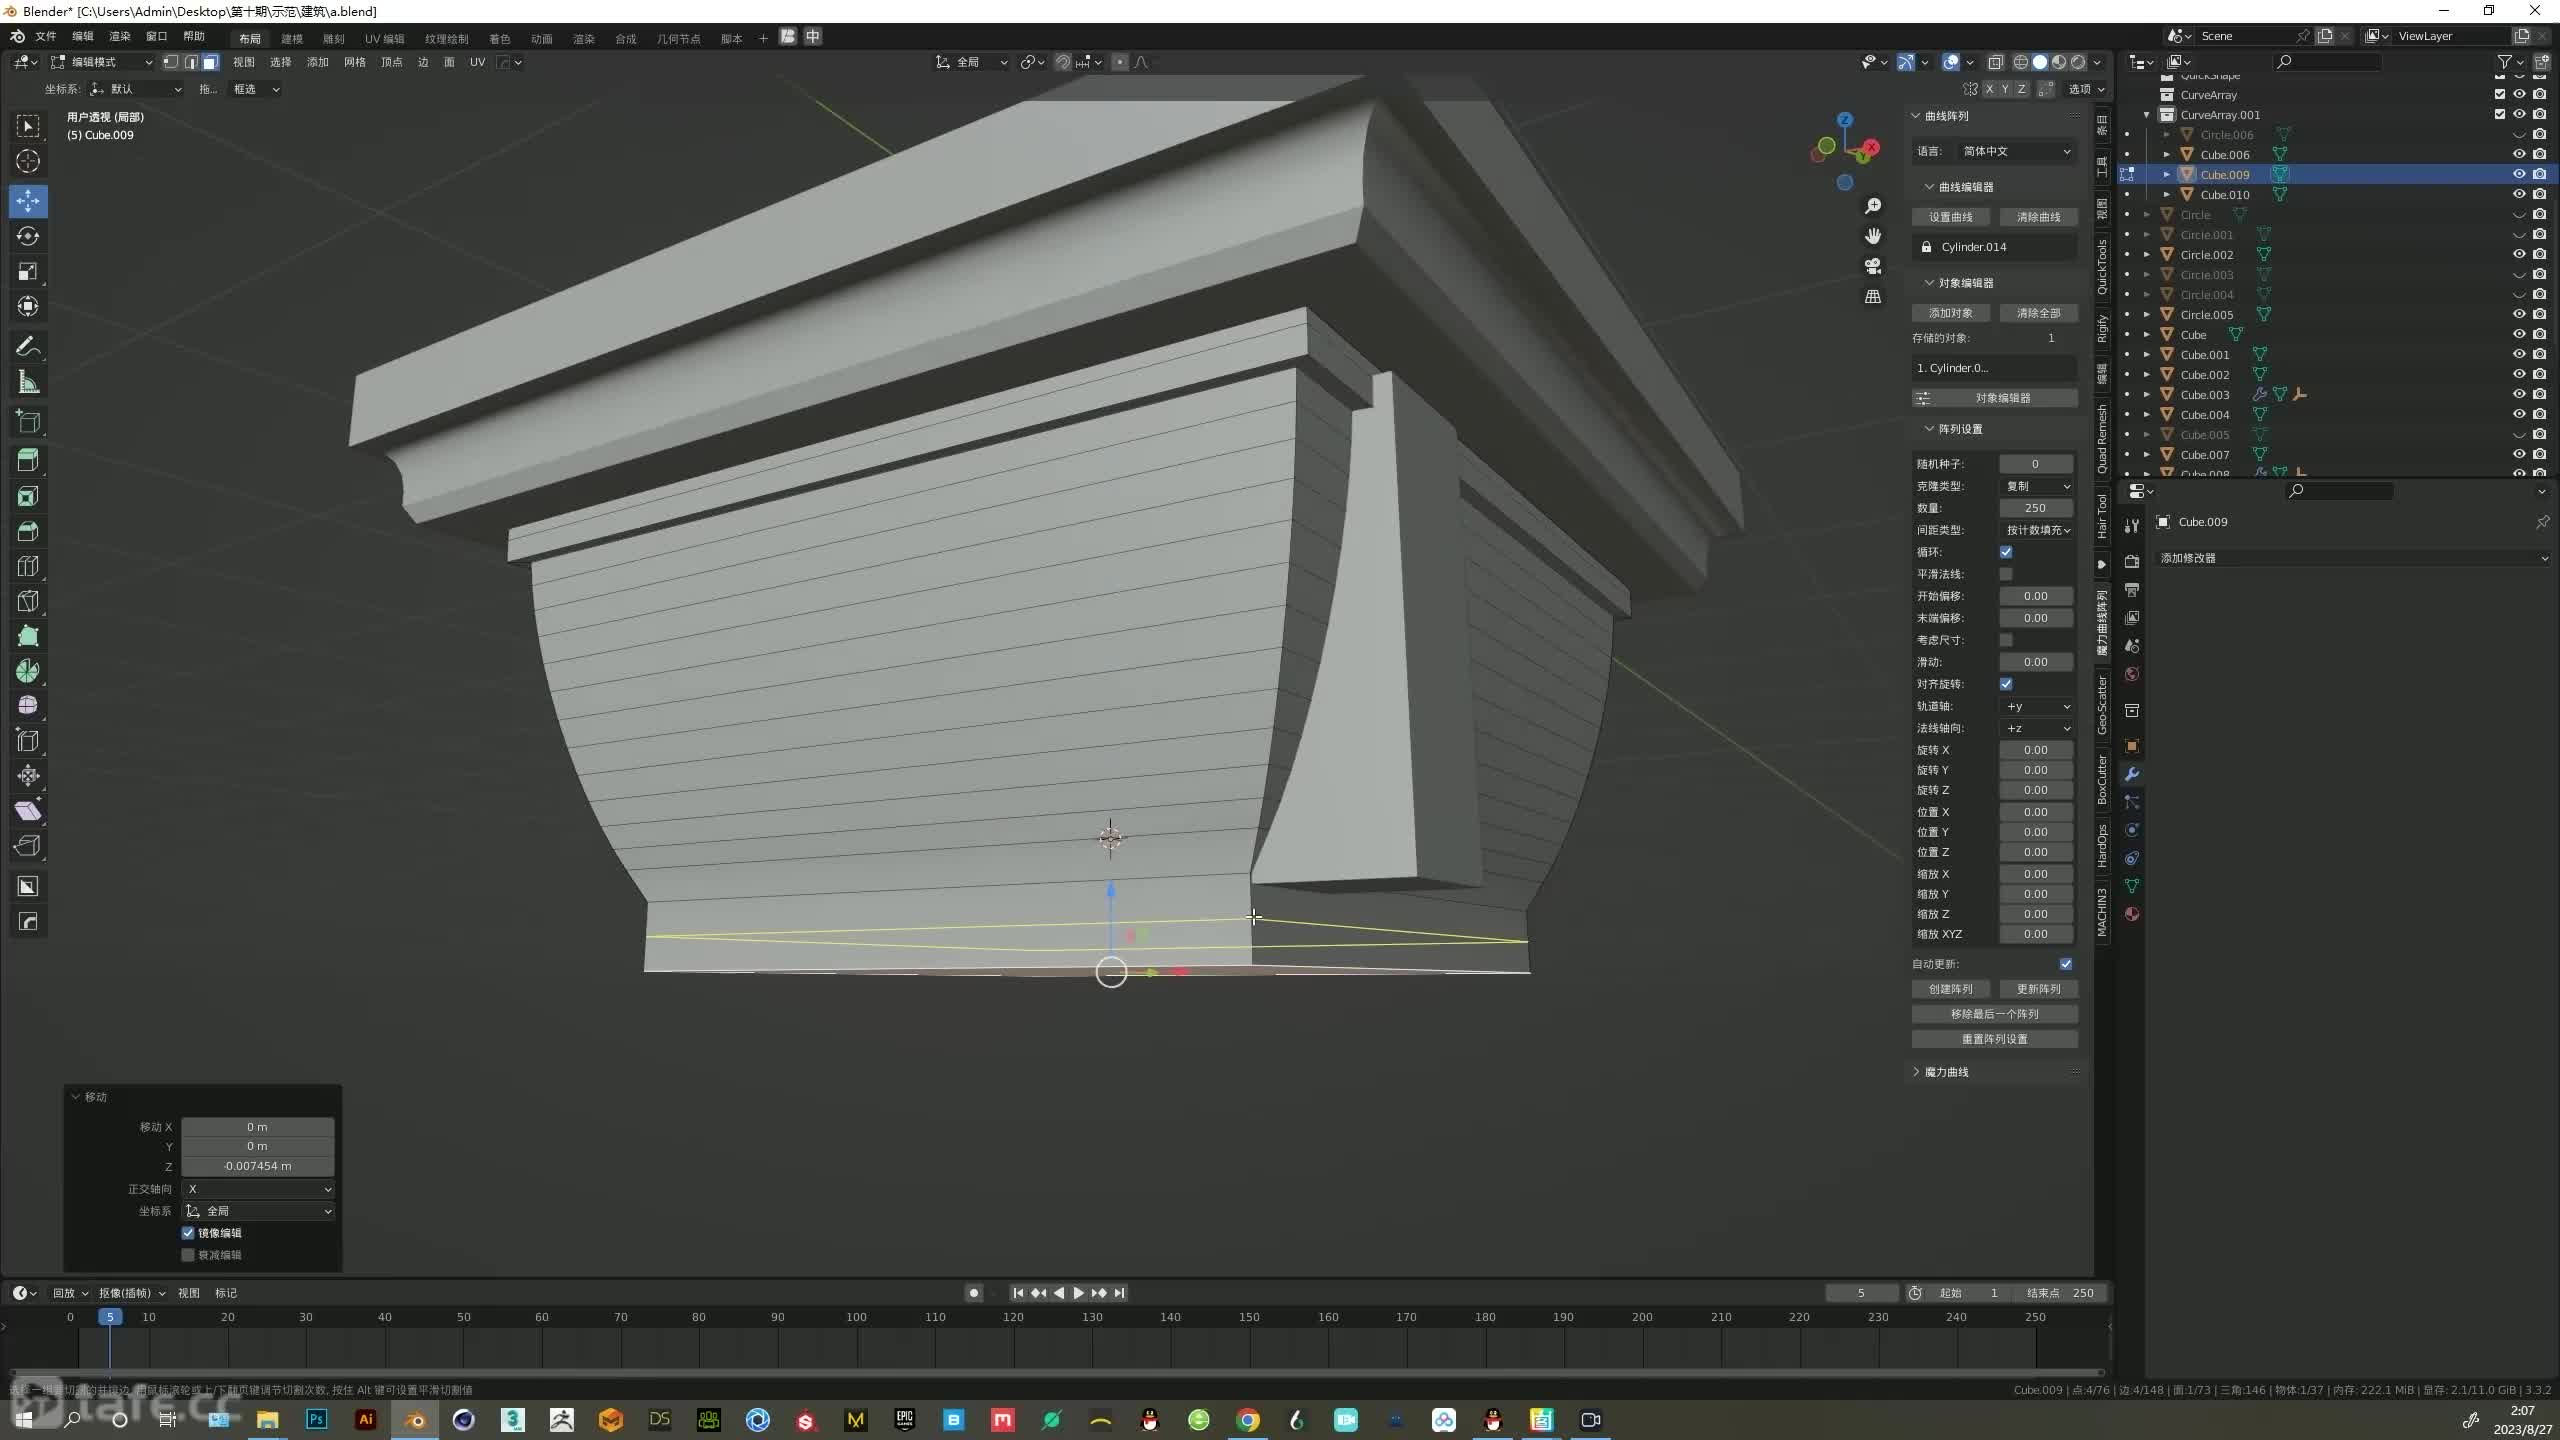2560x1440 pixels.
Task: Open the 轨道轴 +y dropdown
Action: tap(2037, 706)
